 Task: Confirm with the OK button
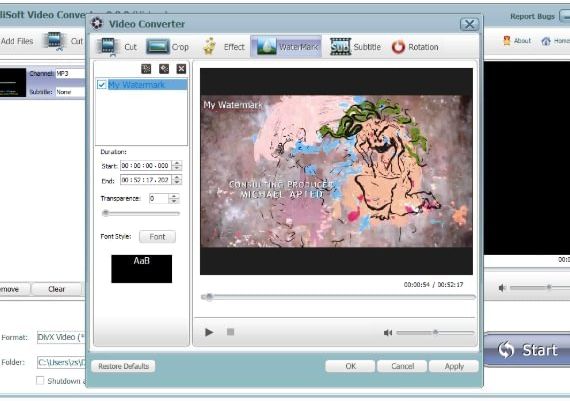click(350, 366)
